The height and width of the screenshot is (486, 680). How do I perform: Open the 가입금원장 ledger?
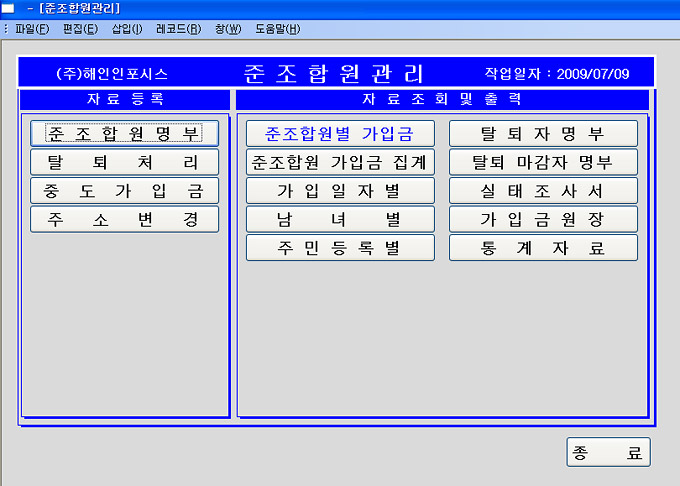(543, 219)
